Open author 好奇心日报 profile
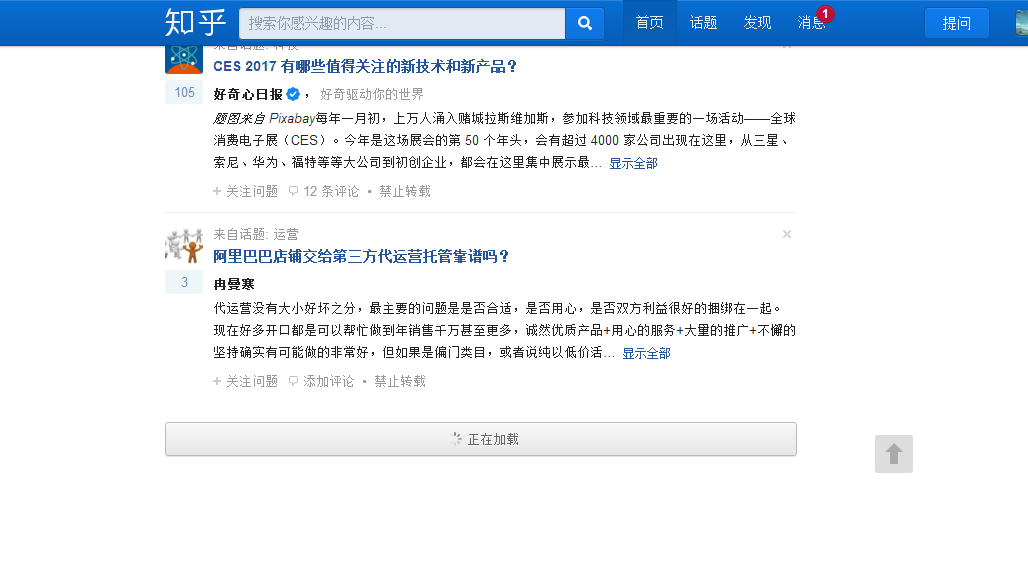 (x=248, y=94)
